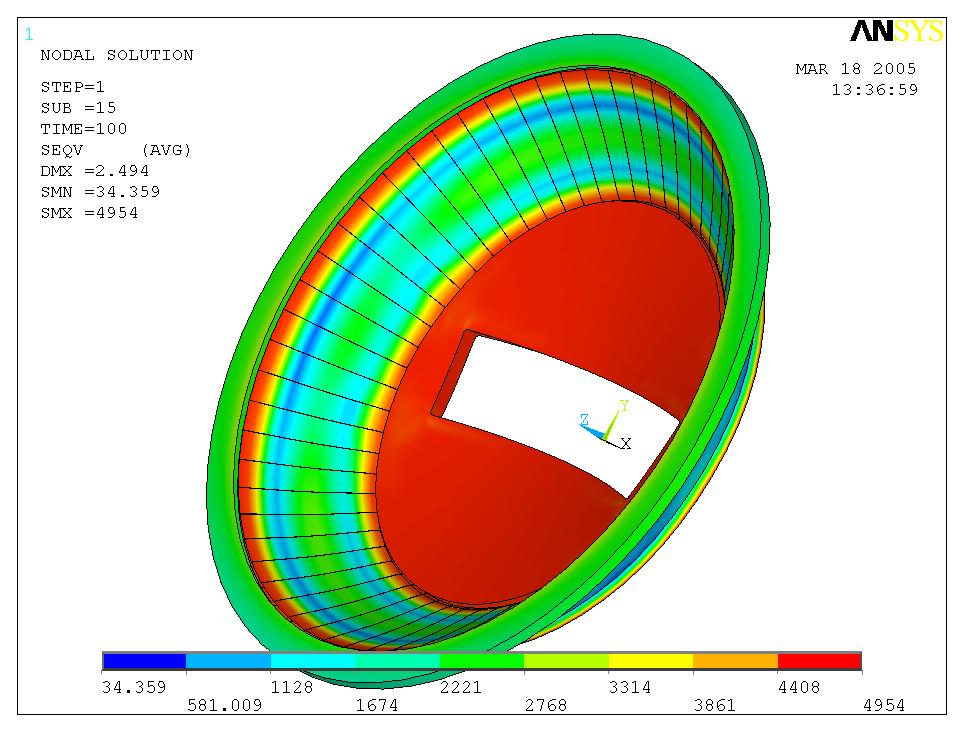Click the NODAL SOLUTION title text
The height and width of the screenshot is (737, 976).
pos(116,55)
